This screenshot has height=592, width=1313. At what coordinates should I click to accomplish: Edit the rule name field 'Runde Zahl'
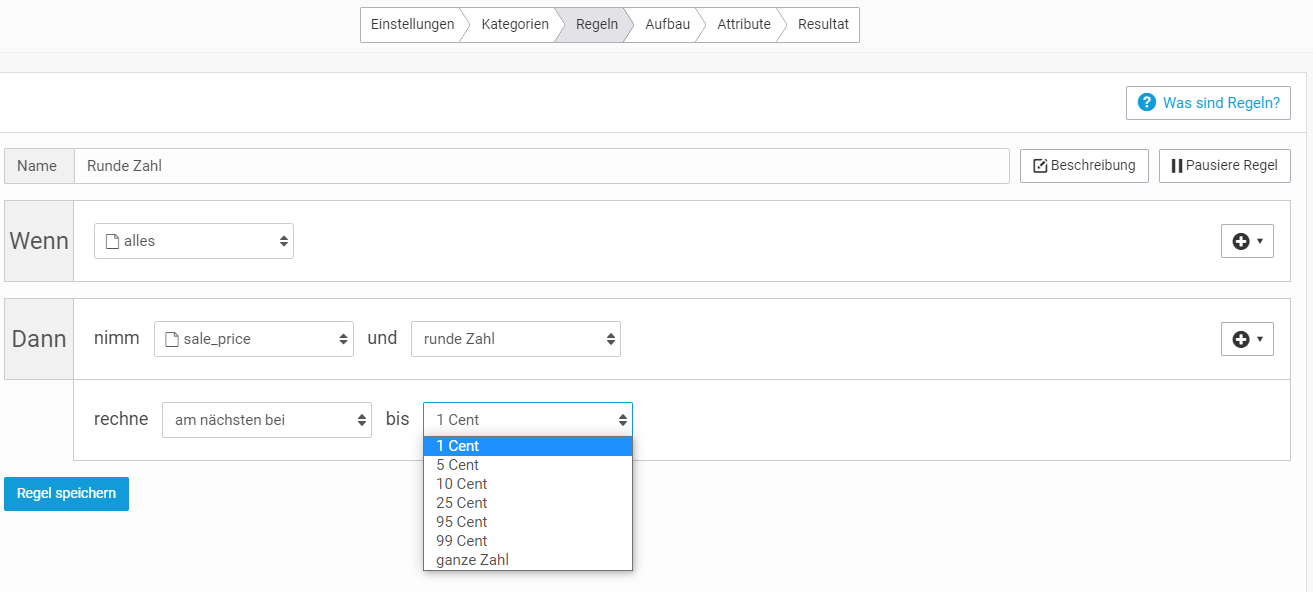(542, 166)
